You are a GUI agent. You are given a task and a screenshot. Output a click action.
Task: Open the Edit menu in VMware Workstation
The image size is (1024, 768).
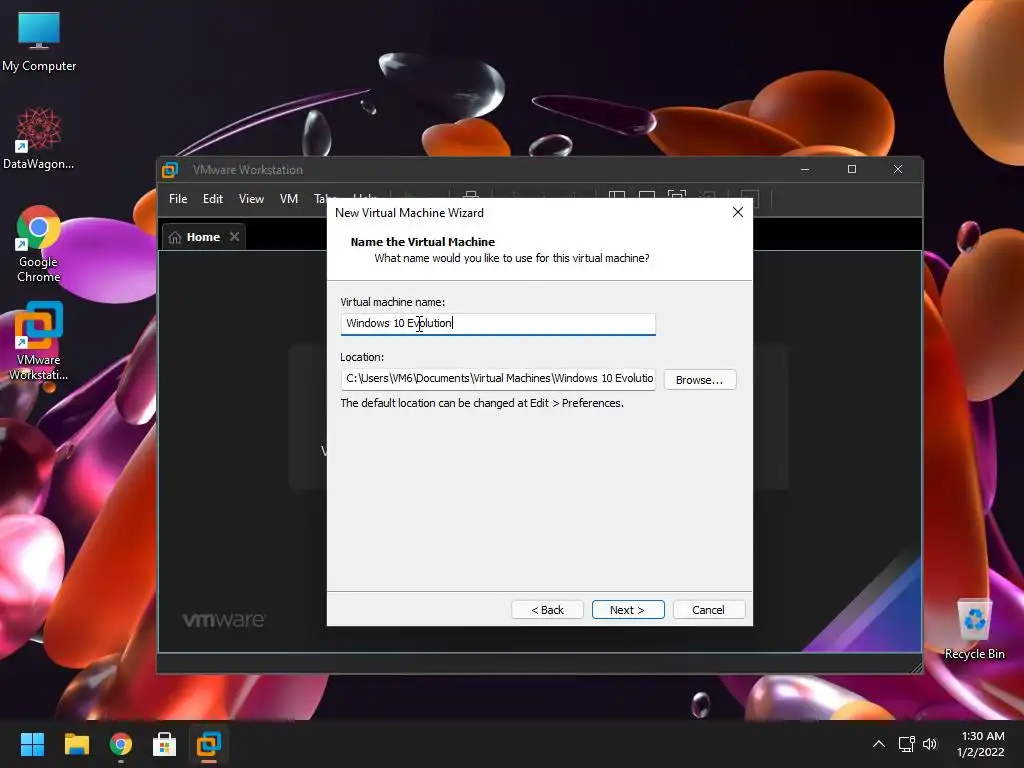(212, 199)
